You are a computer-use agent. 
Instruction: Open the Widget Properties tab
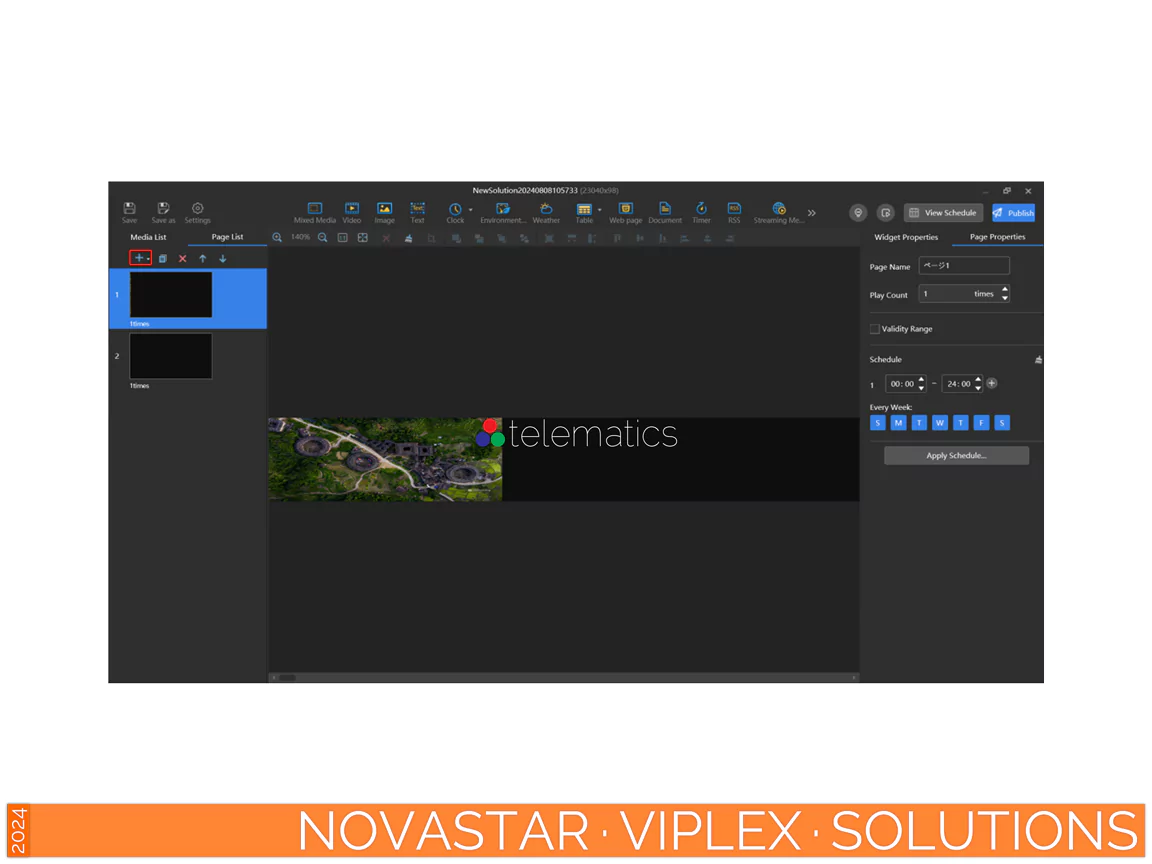coord(906,237)
